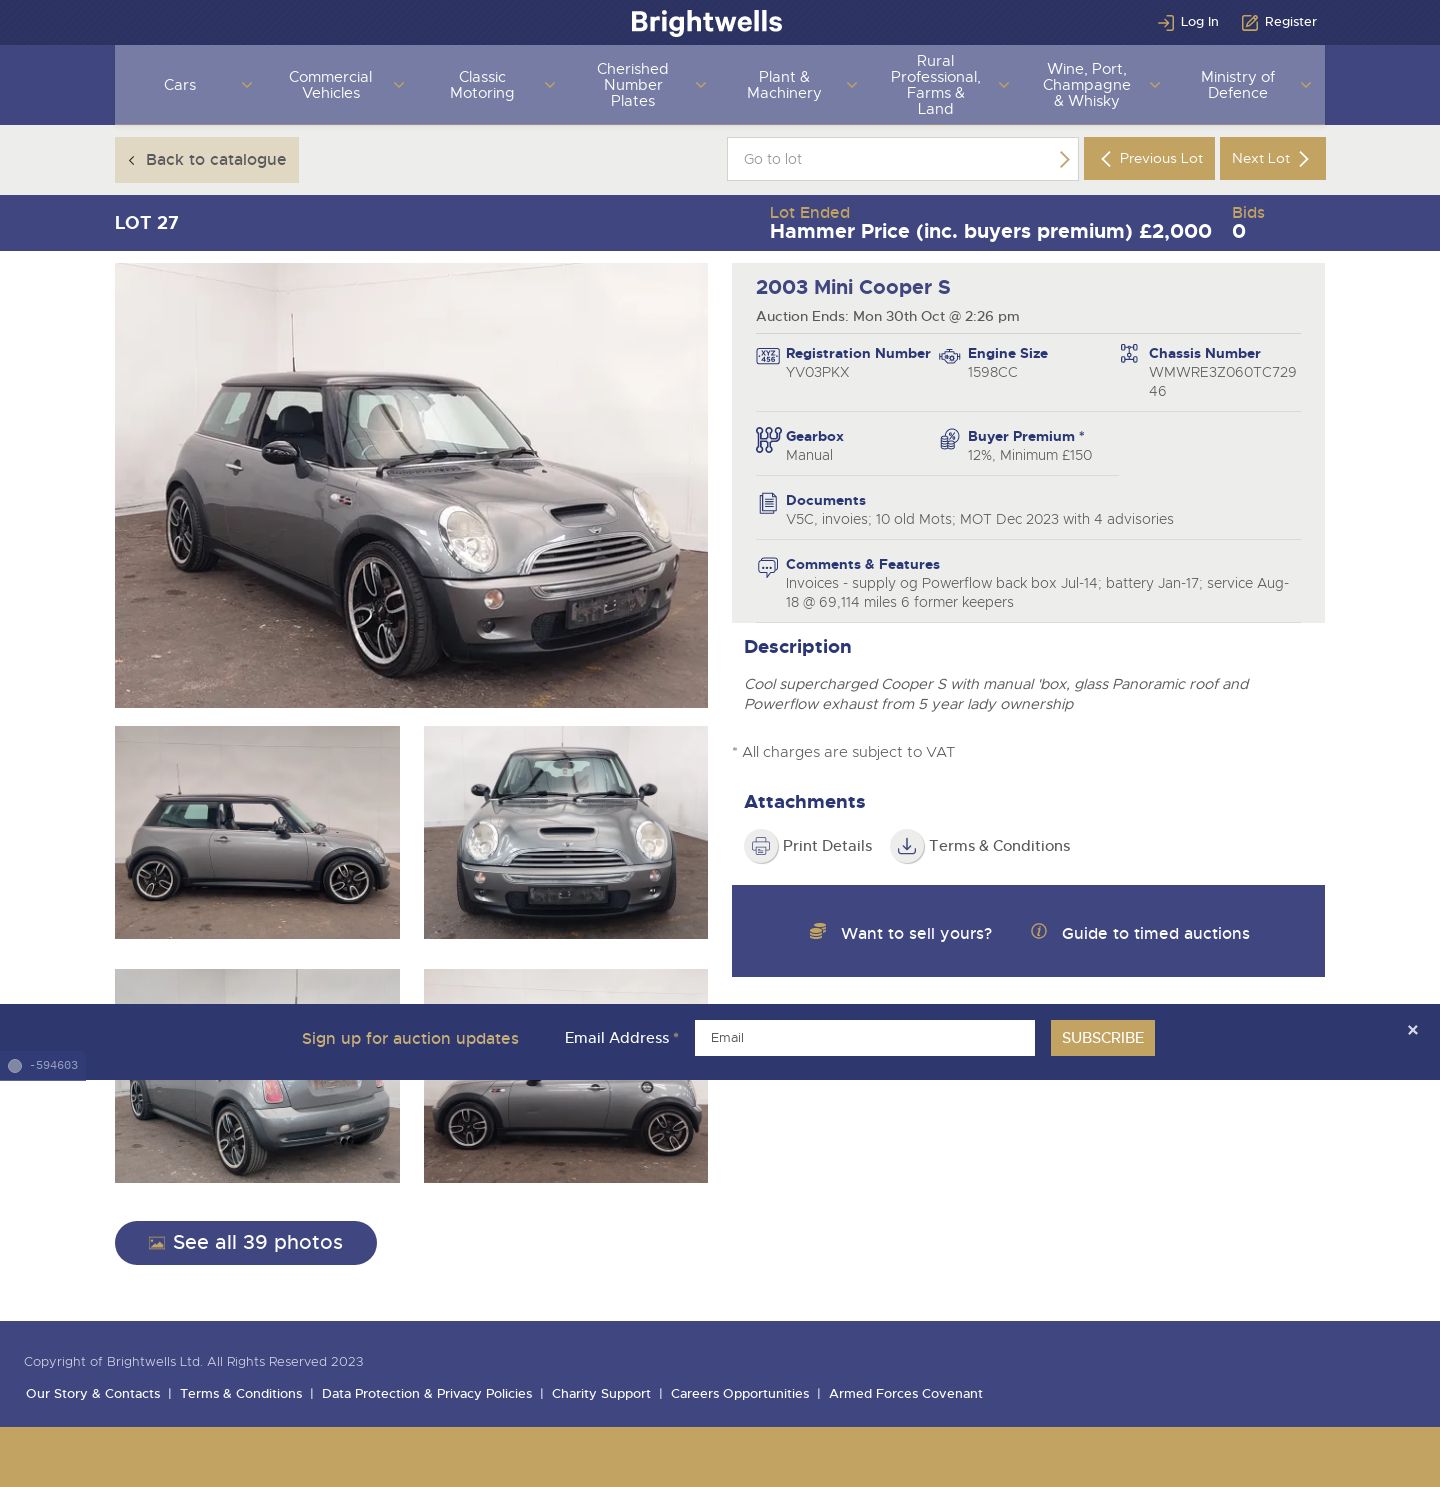Click the Comments & Features speech icon

768,567
